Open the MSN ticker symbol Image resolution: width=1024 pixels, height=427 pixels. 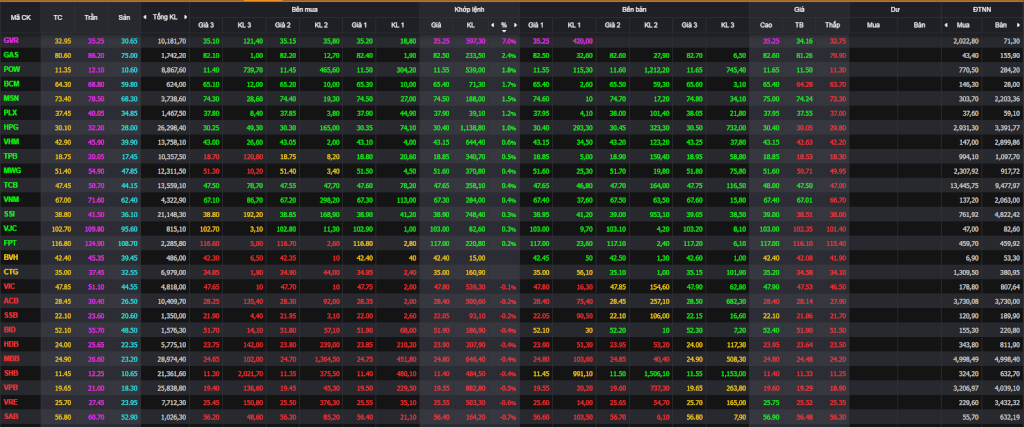tap(11, 98)
